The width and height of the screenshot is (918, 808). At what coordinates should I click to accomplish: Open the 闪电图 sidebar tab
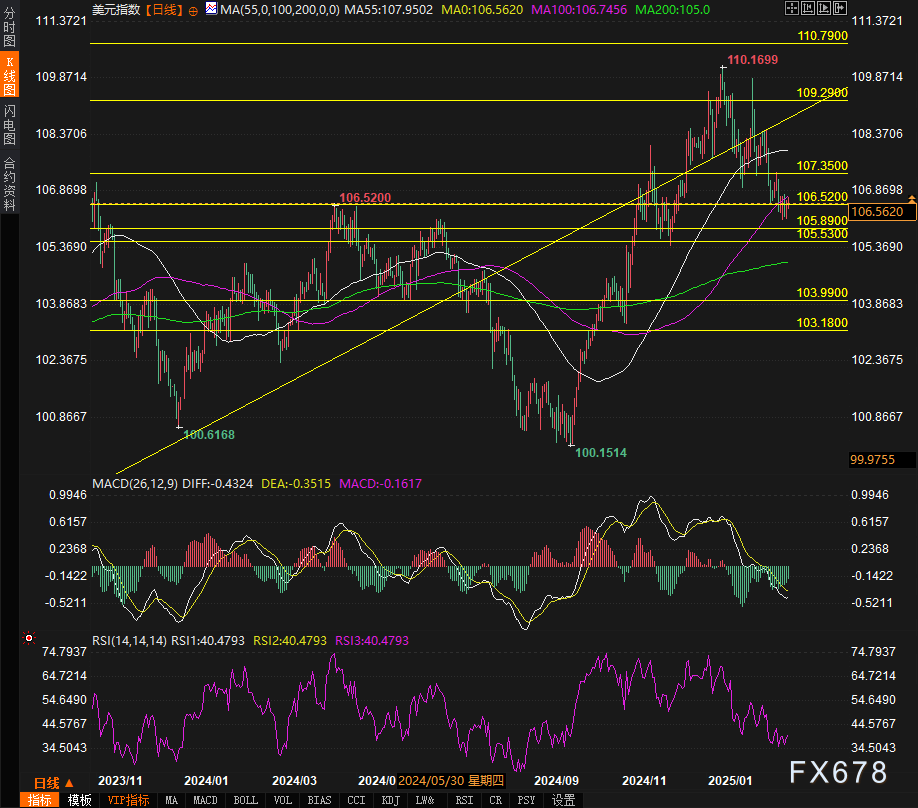tap(9, 124)
